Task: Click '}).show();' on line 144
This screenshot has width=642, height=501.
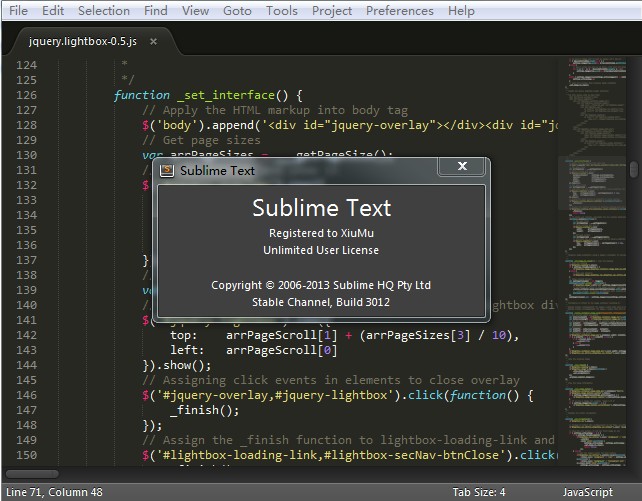Action: 177,365
